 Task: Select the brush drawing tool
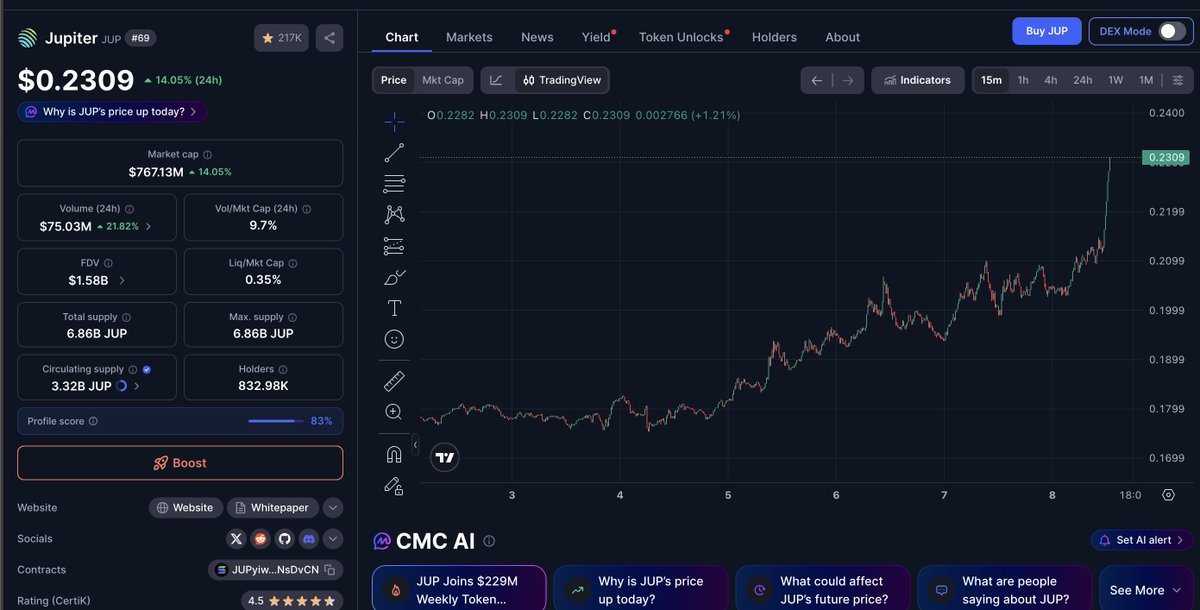(394, 277)
